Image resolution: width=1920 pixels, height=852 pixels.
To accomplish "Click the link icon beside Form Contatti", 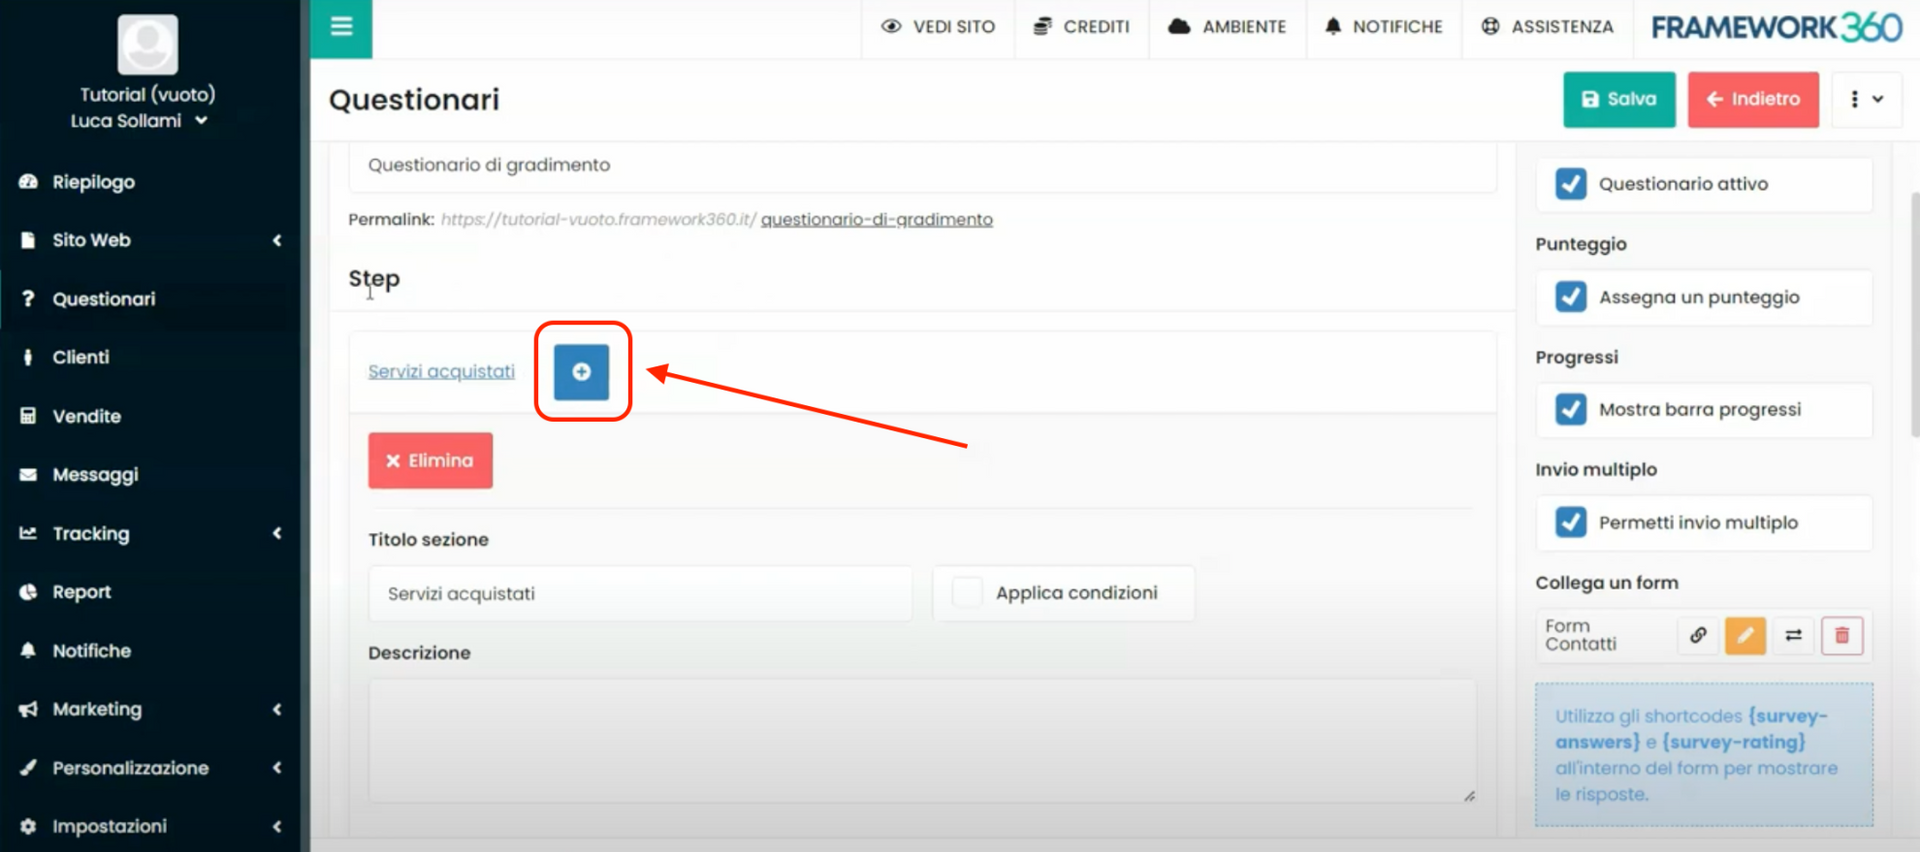I will pyautogui.click(x=1697, y=636).
